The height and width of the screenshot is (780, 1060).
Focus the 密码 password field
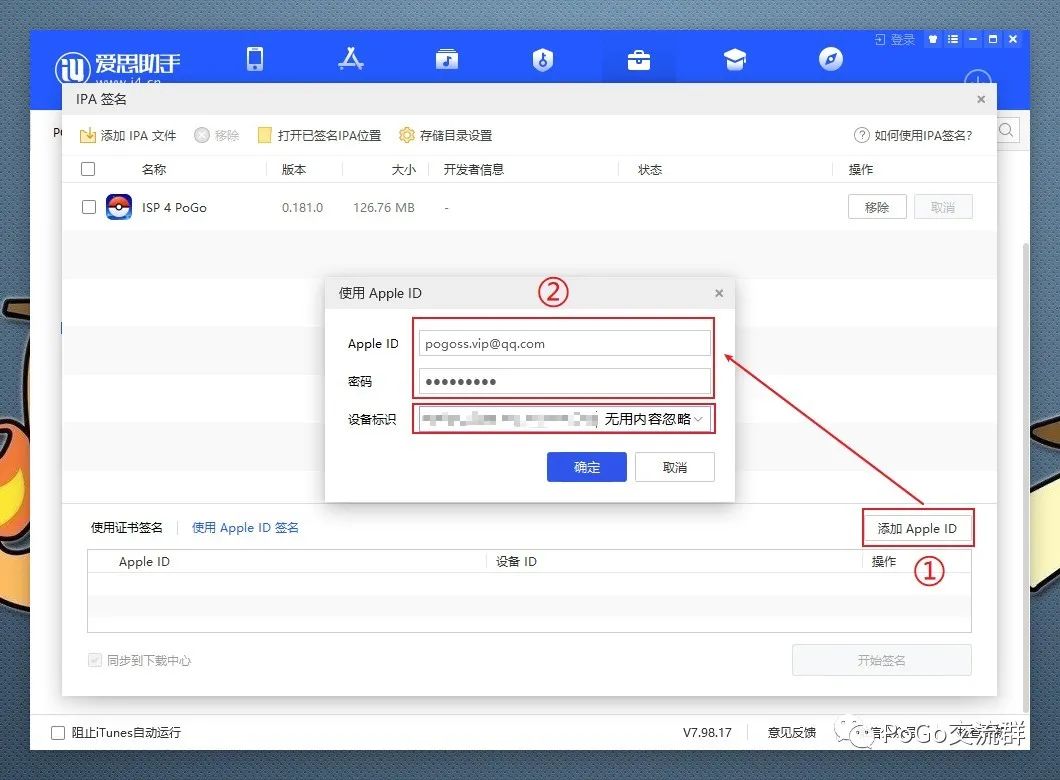click(564, 381)
